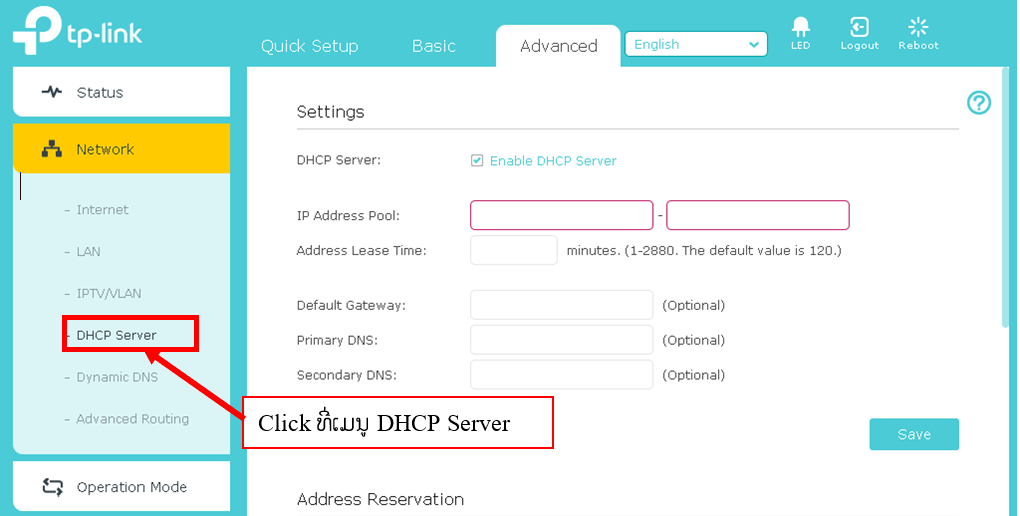Click the Status pulse icon
Viewport: 1020px width, 516px height.
coord(52,92)
